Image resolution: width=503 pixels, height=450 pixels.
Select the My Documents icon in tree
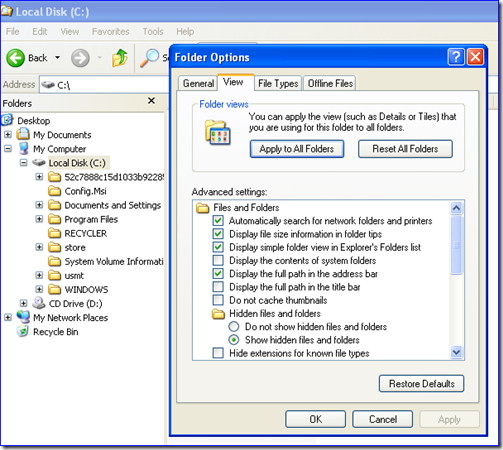[23, 134]
